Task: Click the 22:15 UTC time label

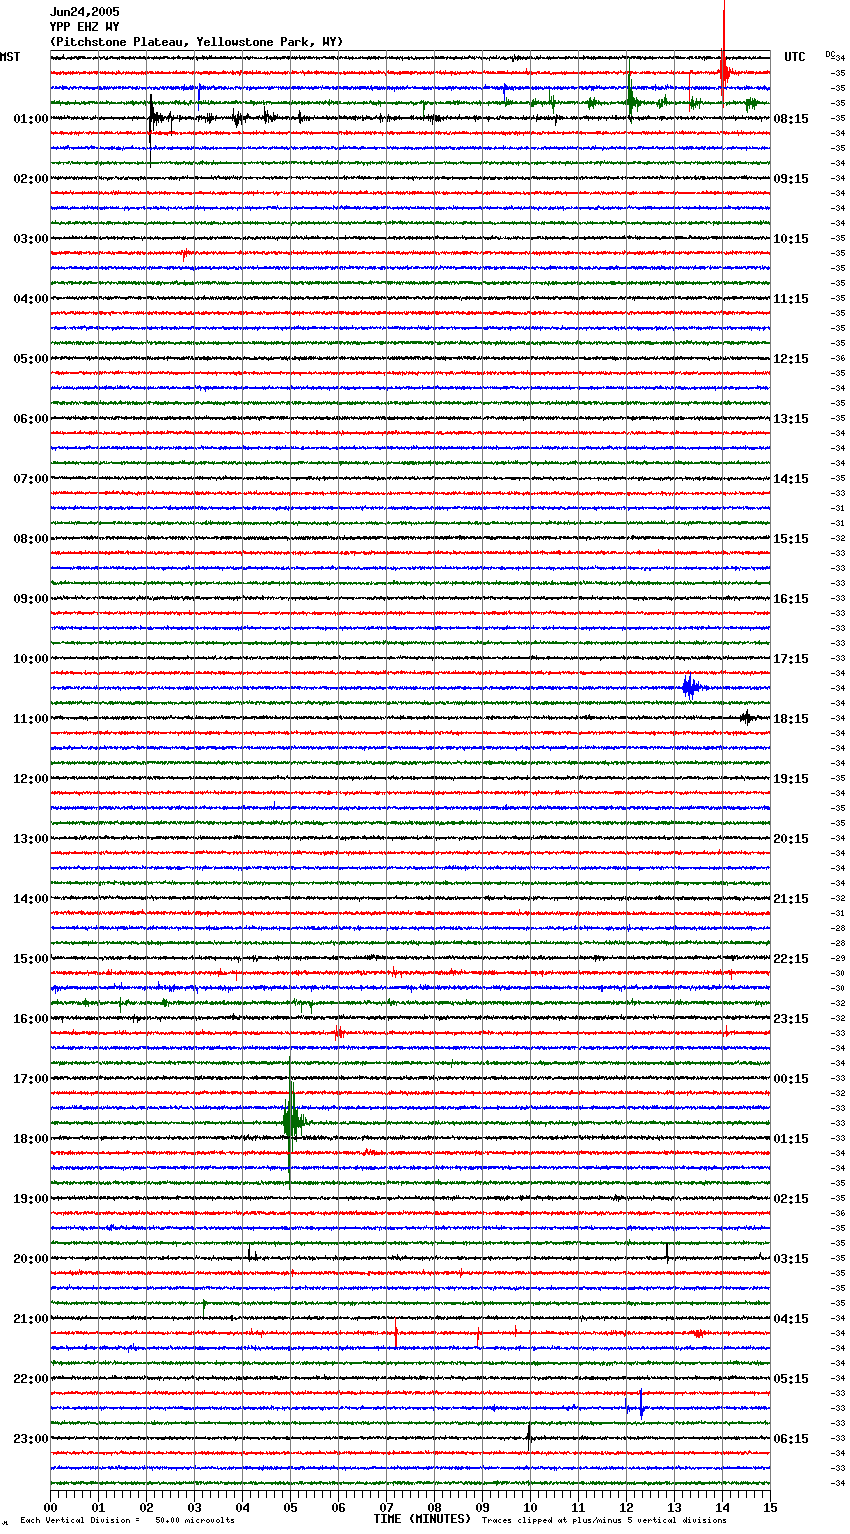Action: coord(791,959)
